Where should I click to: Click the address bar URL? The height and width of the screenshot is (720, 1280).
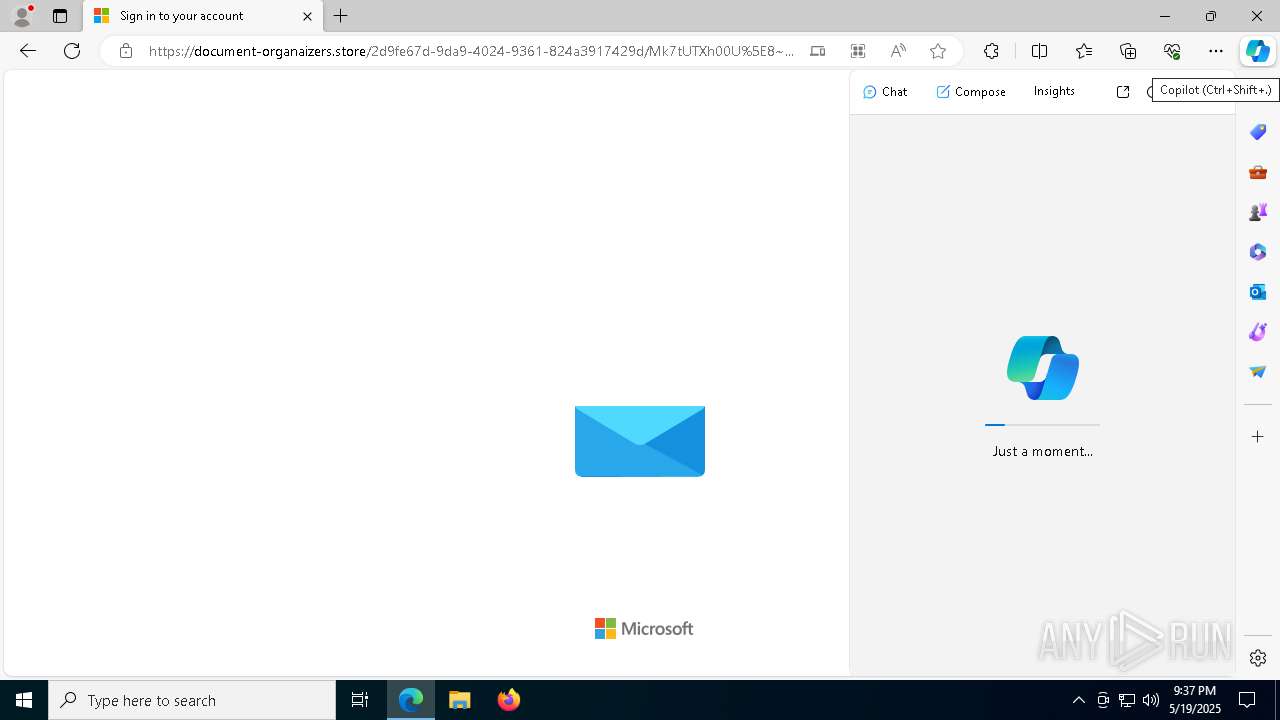pos(472,51)
